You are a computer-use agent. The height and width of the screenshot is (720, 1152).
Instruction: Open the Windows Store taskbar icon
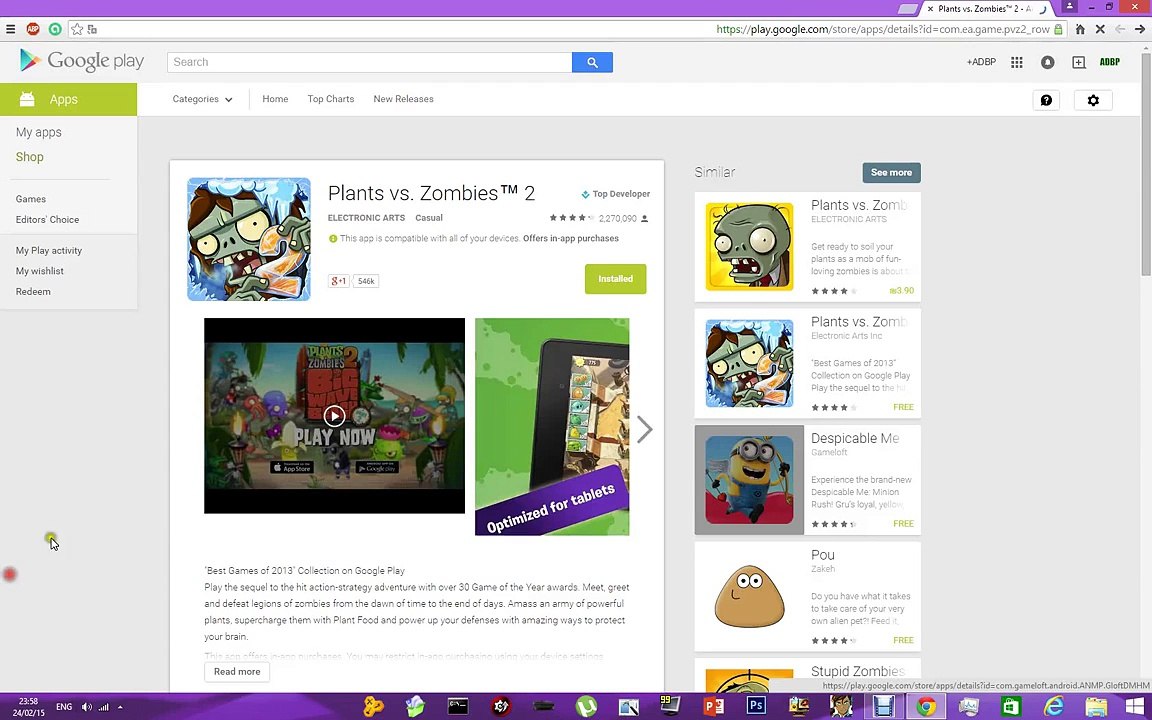click(1011, 707)
